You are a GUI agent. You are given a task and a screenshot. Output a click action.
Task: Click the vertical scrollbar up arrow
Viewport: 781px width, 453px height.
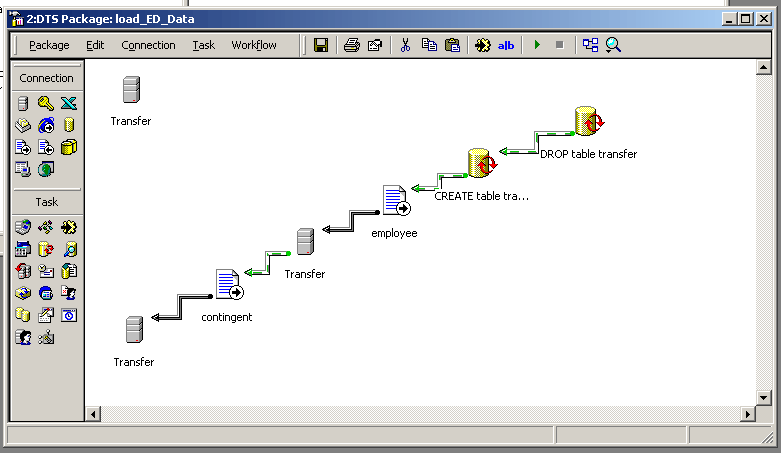[x=764, y=67]
